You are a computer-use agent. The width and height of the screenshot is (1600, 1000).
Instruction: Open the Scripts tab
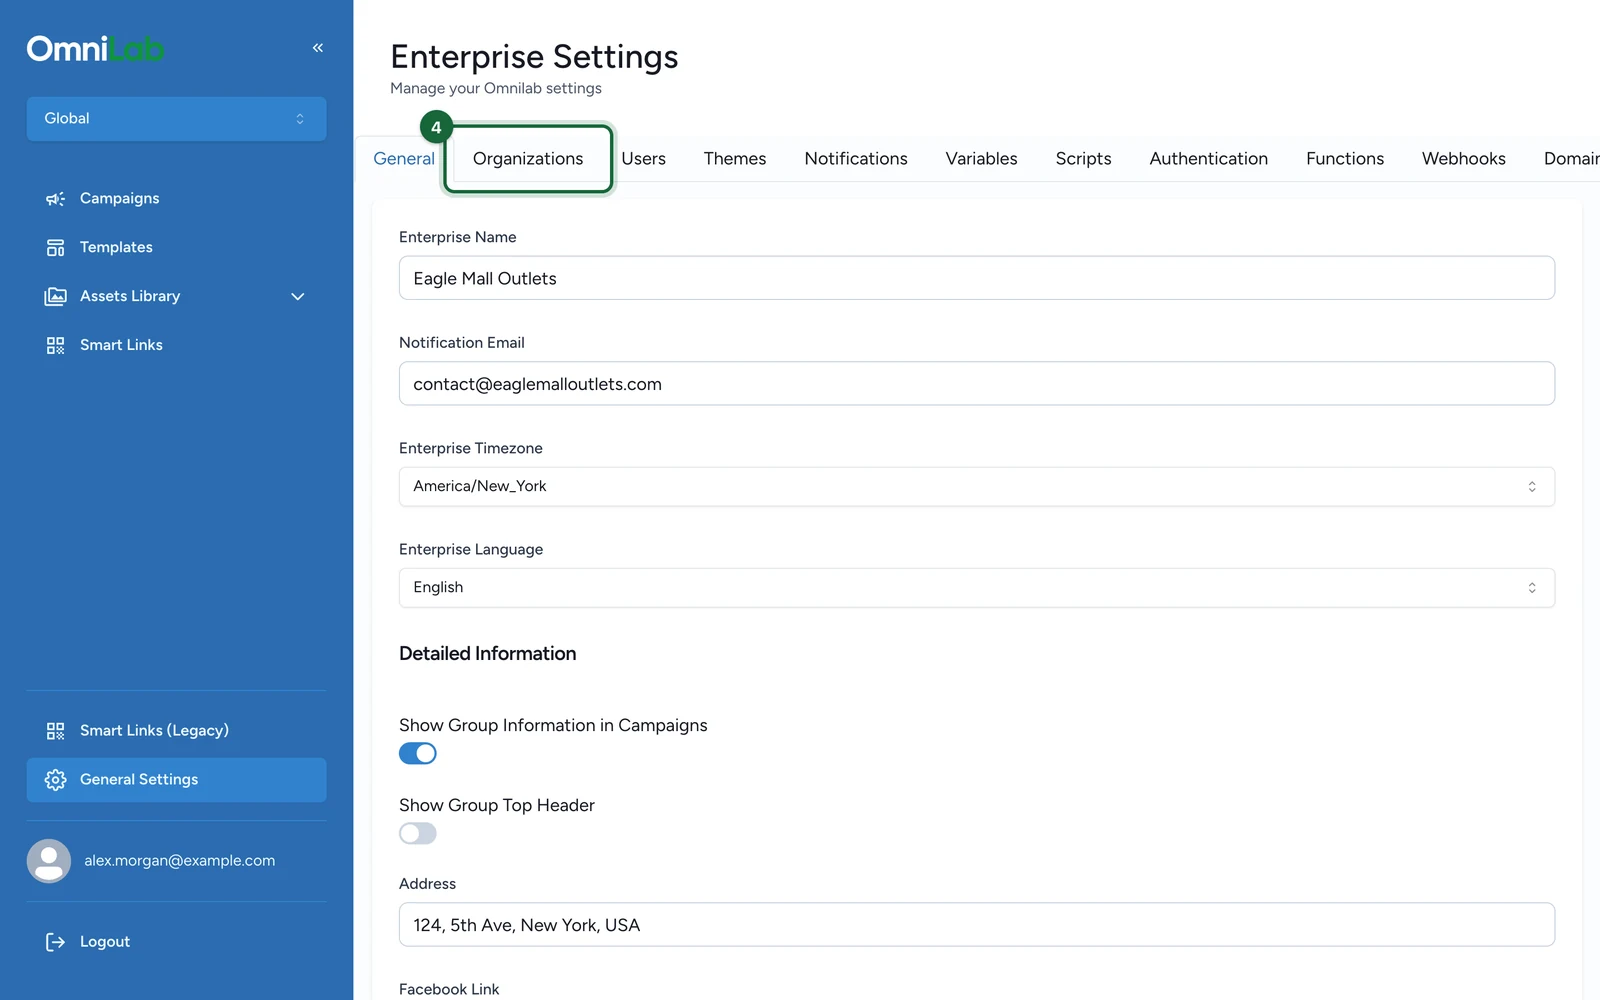[1083, 159]
